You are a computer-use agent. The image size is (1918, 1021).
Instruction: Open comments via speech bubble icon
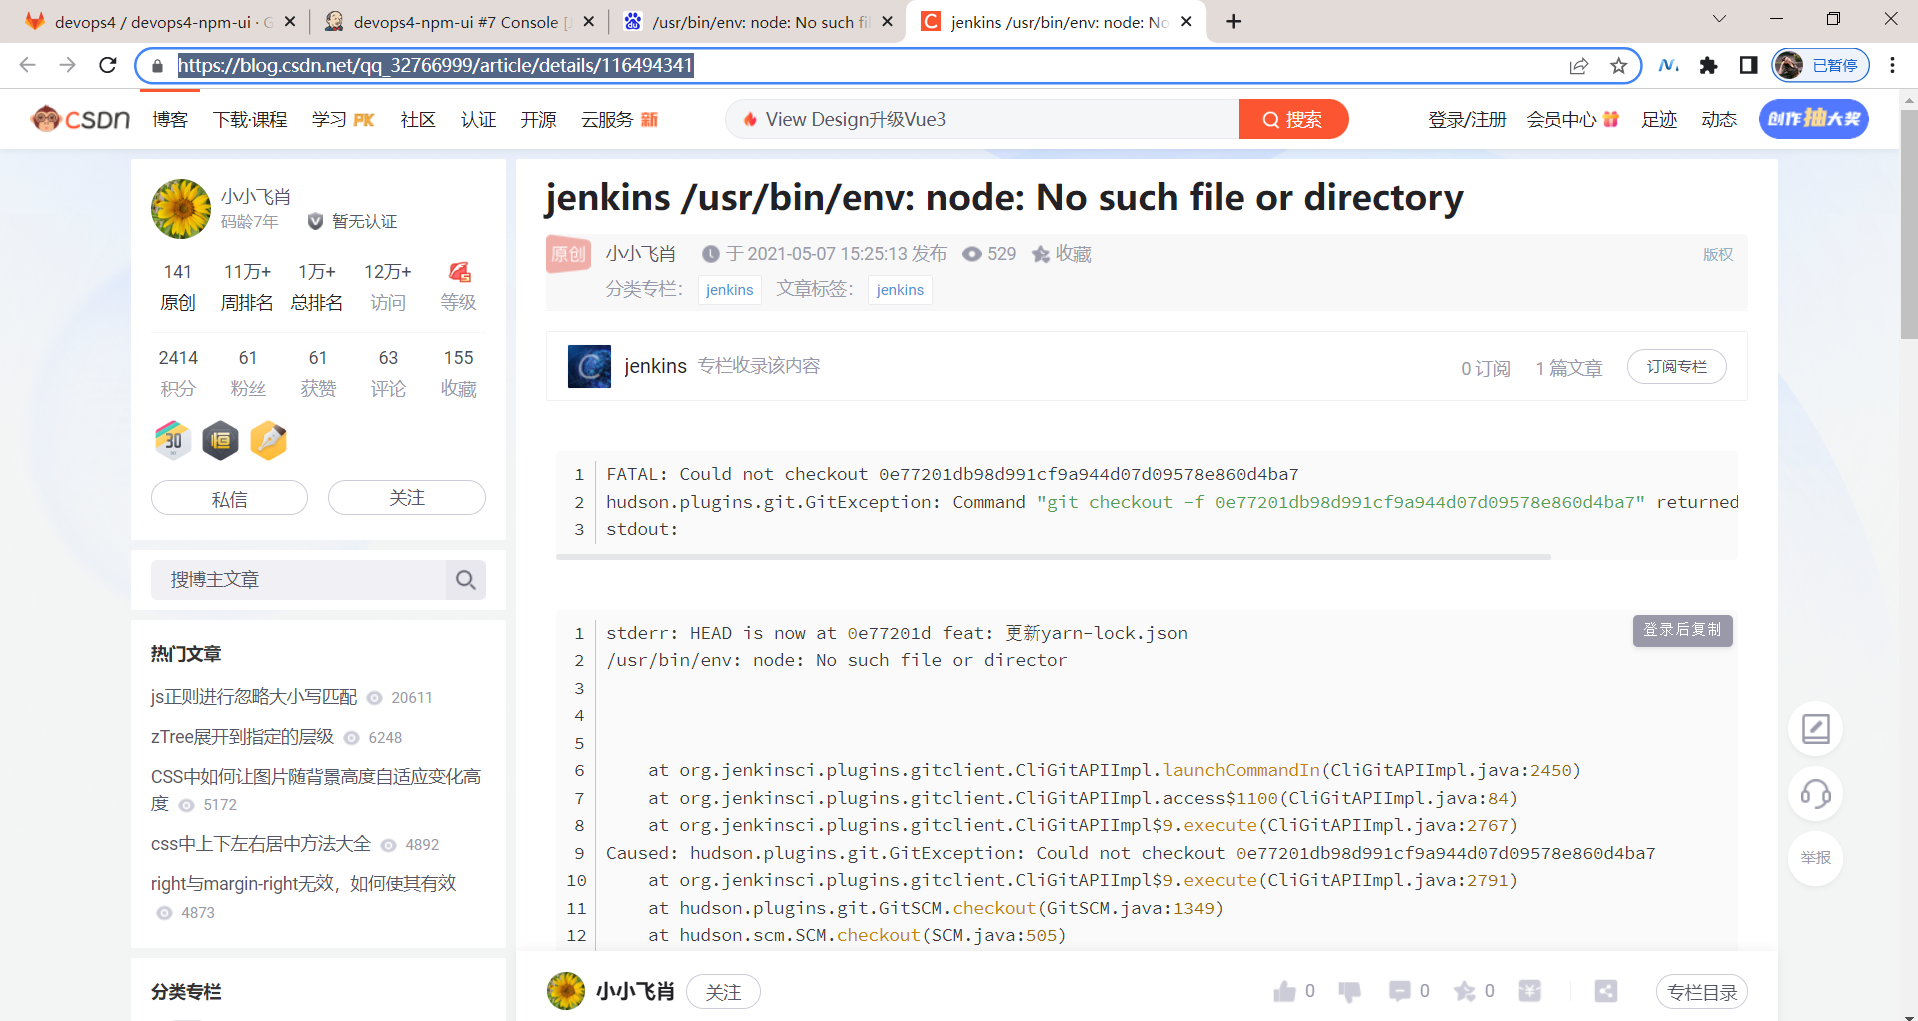(1400, 991)
